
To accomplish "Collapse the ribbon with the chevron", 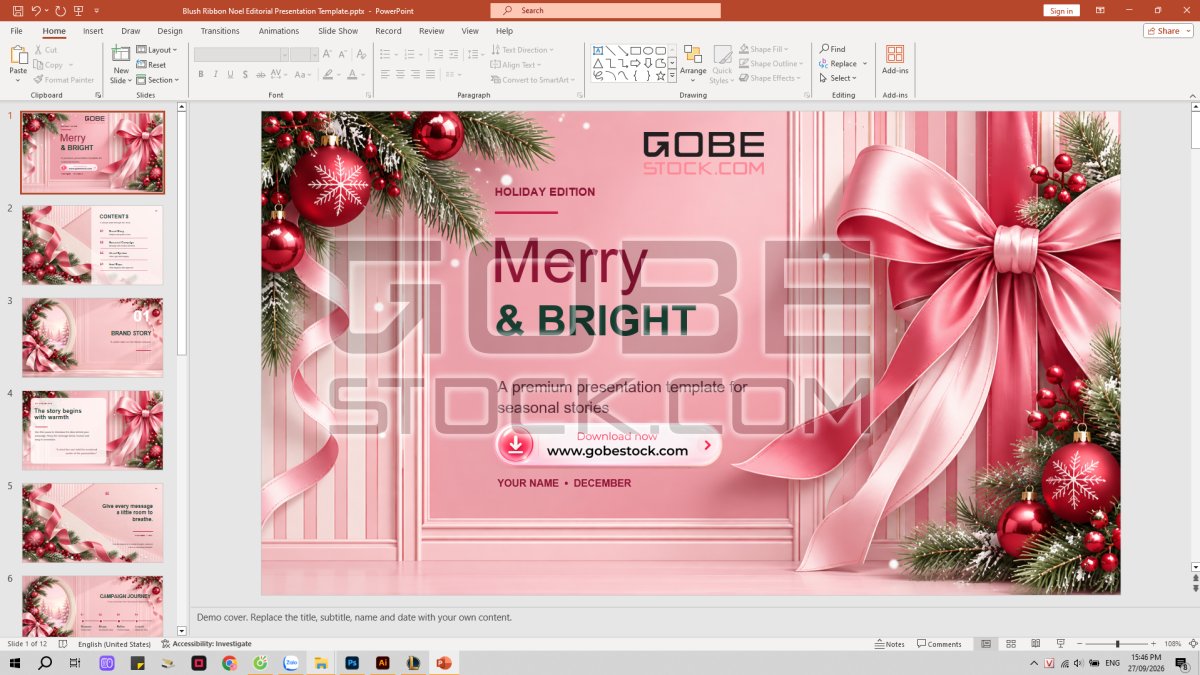I will (x=1192, y=95).
